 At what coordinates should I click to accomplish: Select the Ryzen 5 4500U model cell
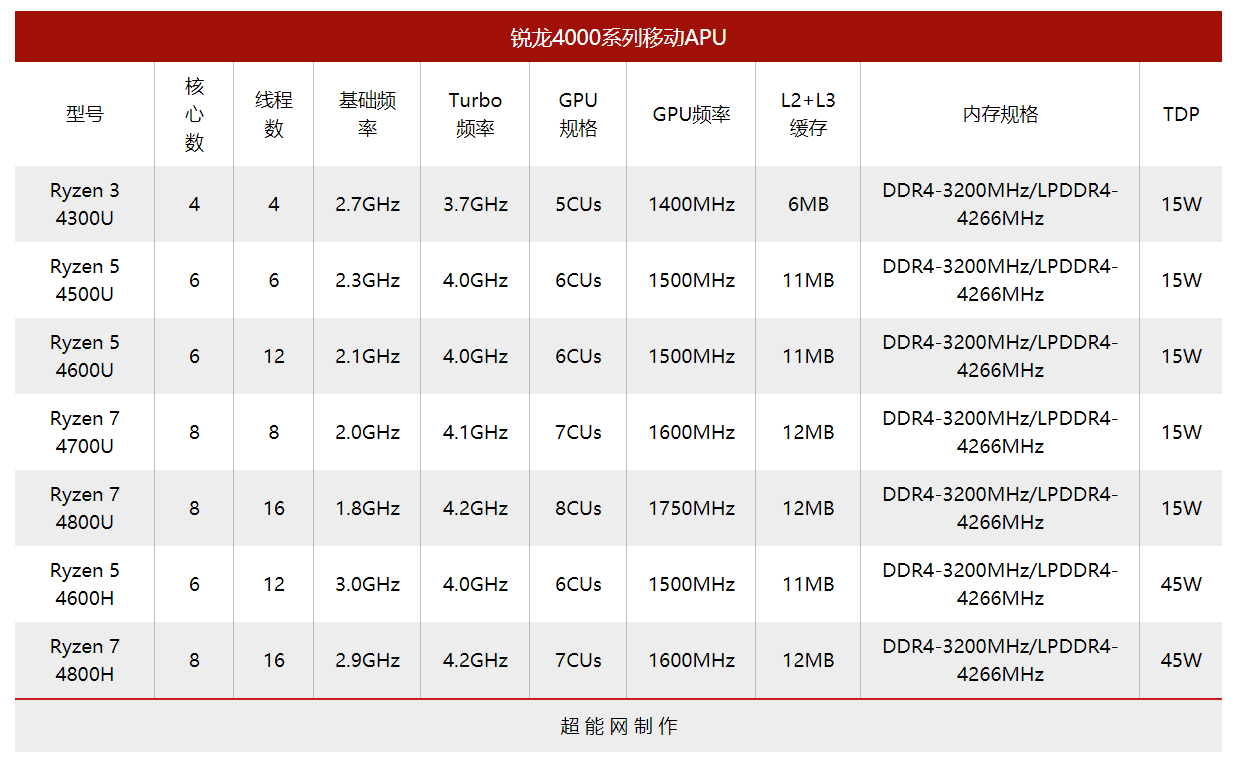85,280
